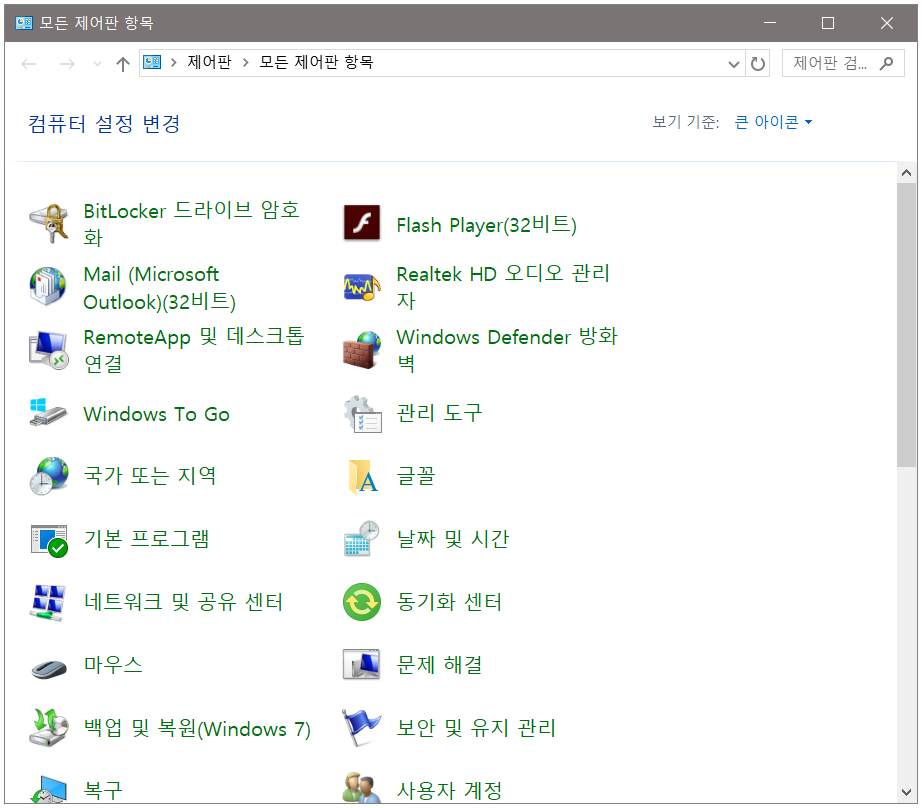Open Windows Defender 방화벽

[507, 350]
